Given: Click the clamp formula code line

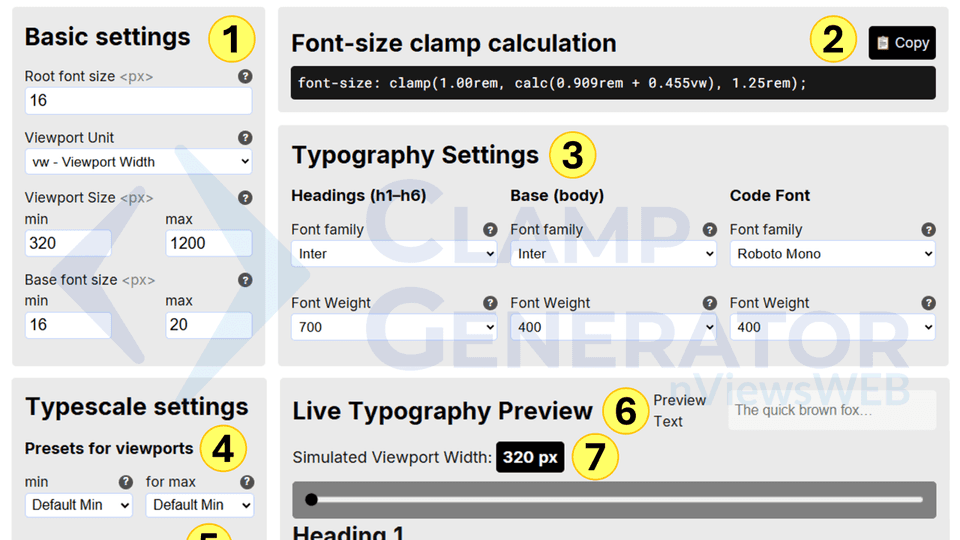Looking at the screenshot, I should coord(613,83).
